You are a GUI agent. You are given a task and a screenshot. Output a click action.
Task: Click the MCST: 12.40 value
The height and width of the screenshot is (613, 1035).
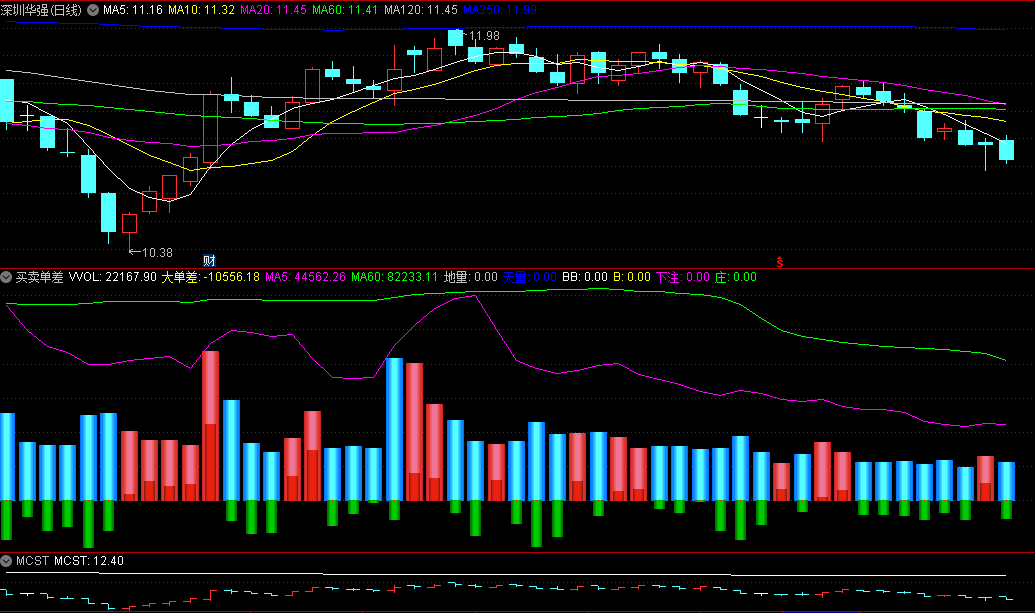(x=88, y=561)
